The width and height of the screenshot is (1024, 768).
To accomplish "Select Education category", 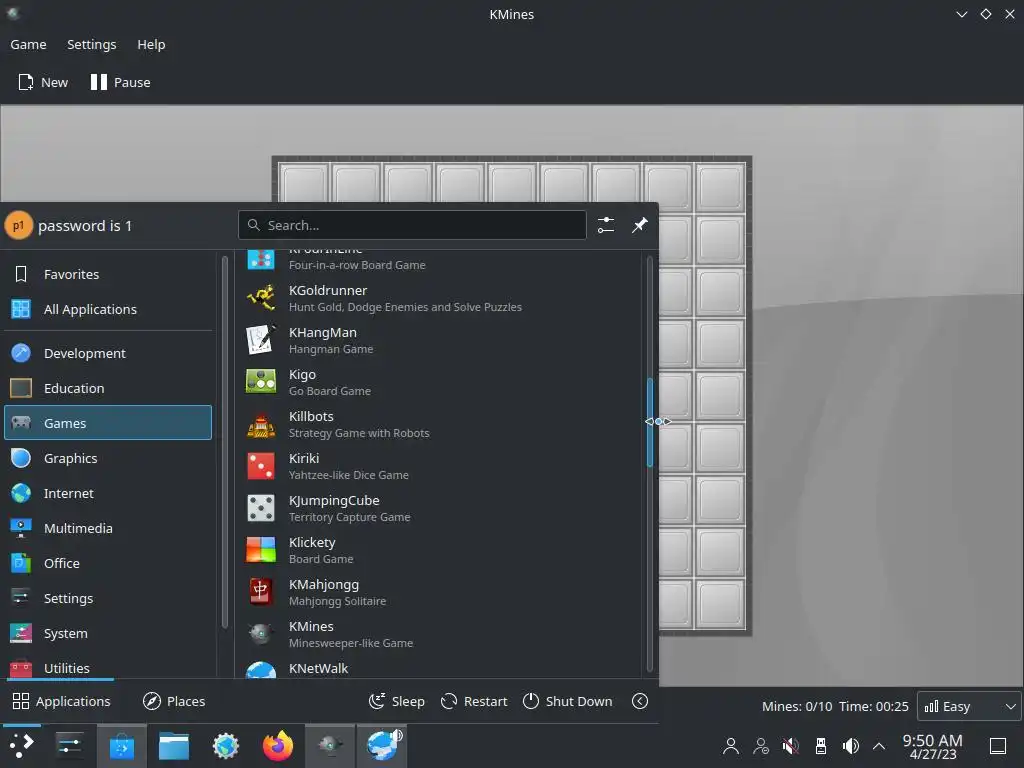I will [108, 388].
